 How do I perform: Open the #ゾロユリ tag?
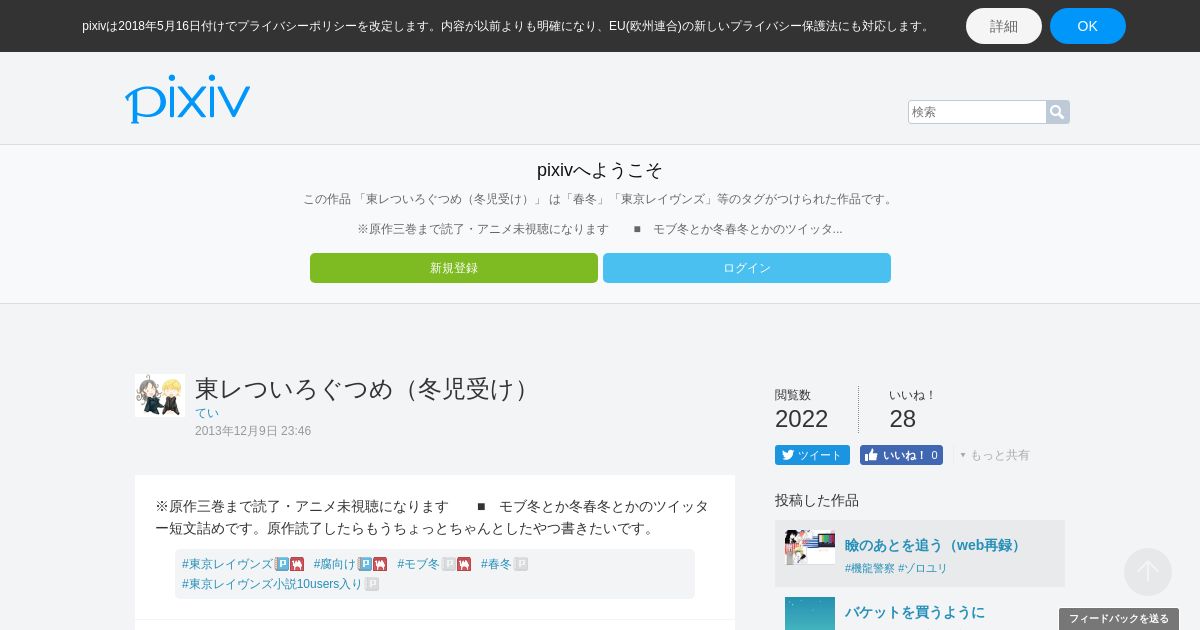pos(923,568)
